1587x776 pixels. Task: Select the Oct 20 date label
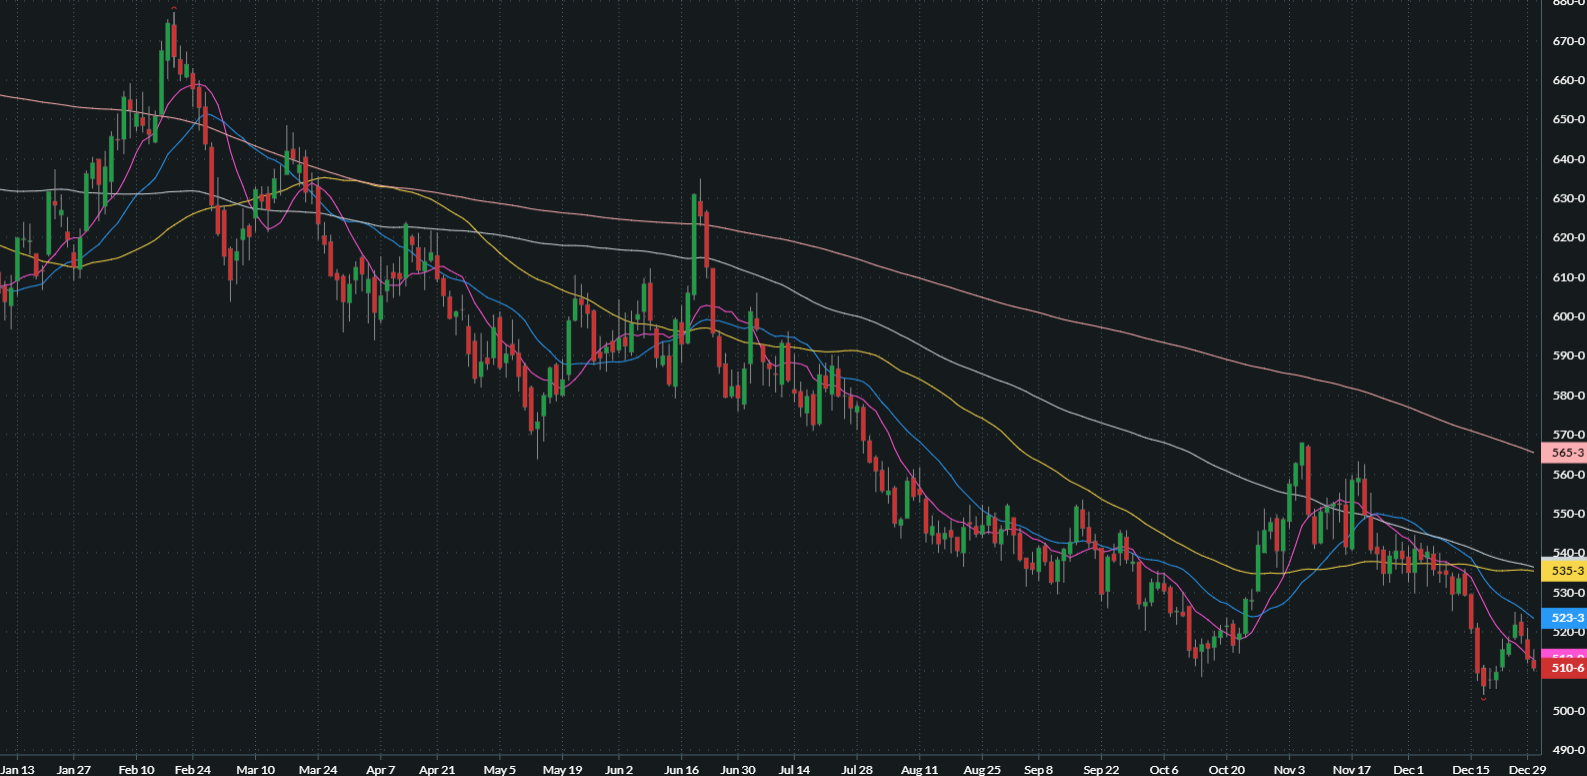point(1227,770)
